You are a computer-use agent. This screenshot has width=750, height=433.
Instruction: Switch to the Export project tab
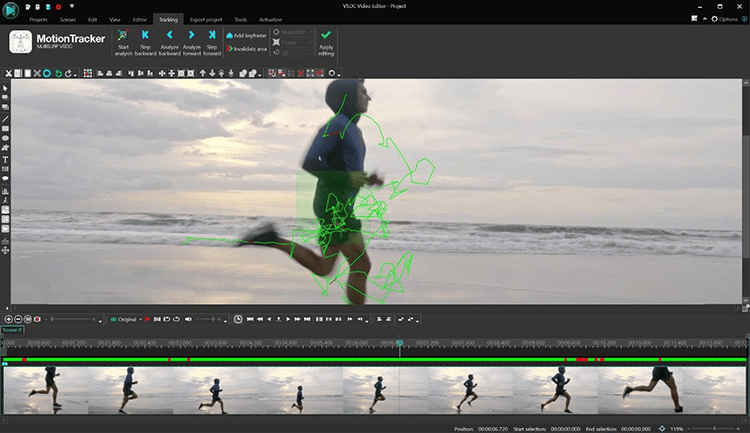(x=206, y=19)
